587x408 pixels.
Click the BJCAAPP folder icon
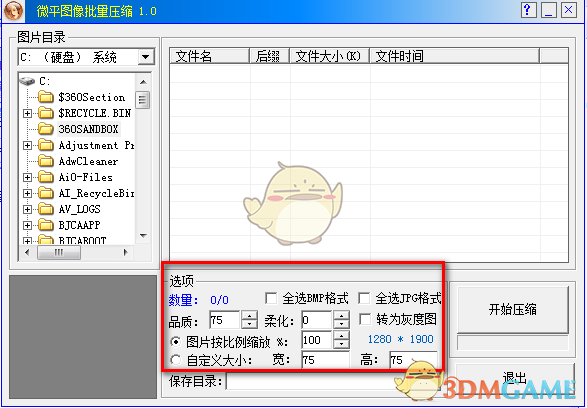tap(46, 225)
